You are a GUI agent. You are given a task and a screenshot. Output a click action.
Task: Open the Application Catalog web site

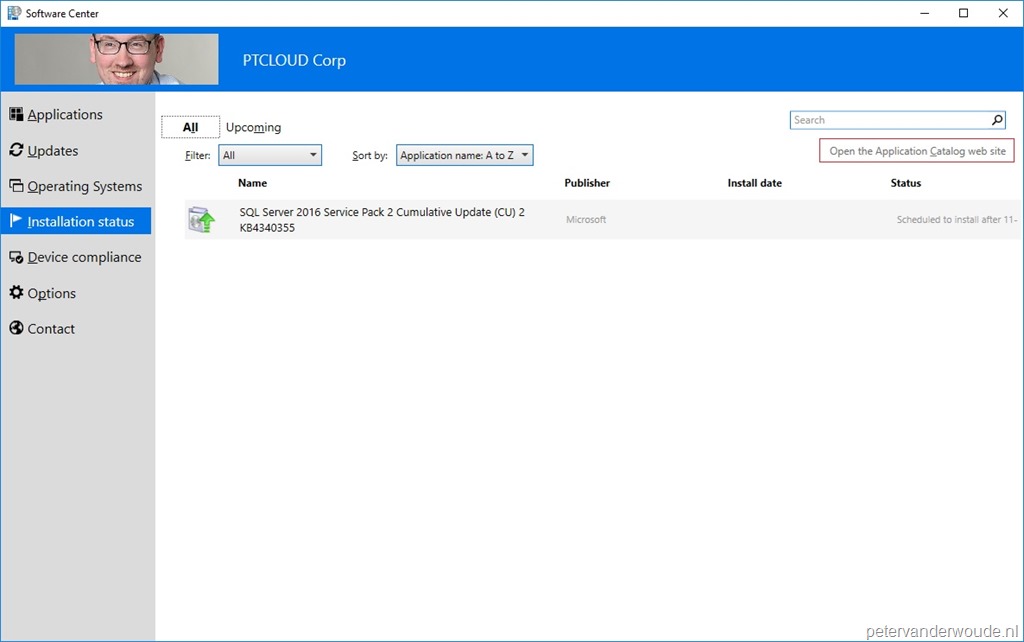coord(915,150)
